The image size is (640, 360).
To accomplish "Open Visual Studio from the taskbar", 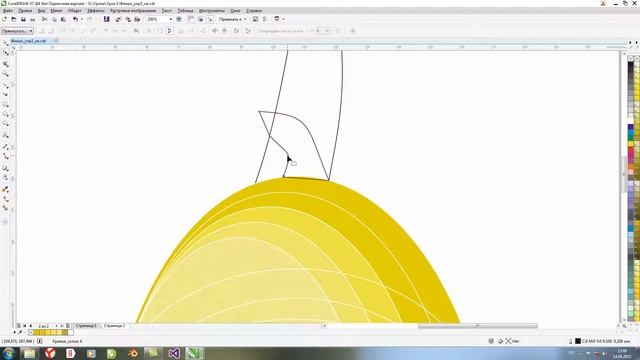I will (174, 353).
